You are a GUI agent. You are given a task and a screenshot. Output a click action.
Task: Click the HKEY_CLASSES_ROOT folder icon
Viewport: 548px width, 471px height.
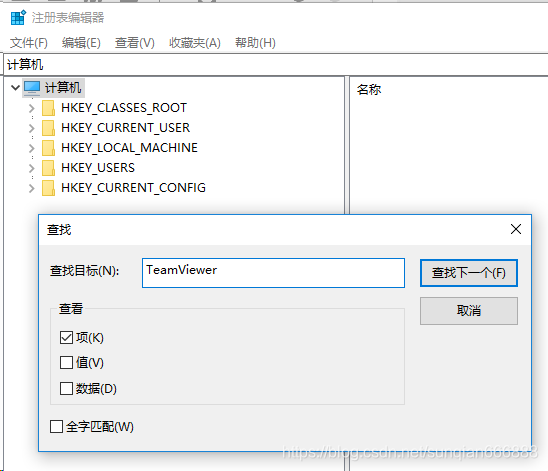pos(48,108)
